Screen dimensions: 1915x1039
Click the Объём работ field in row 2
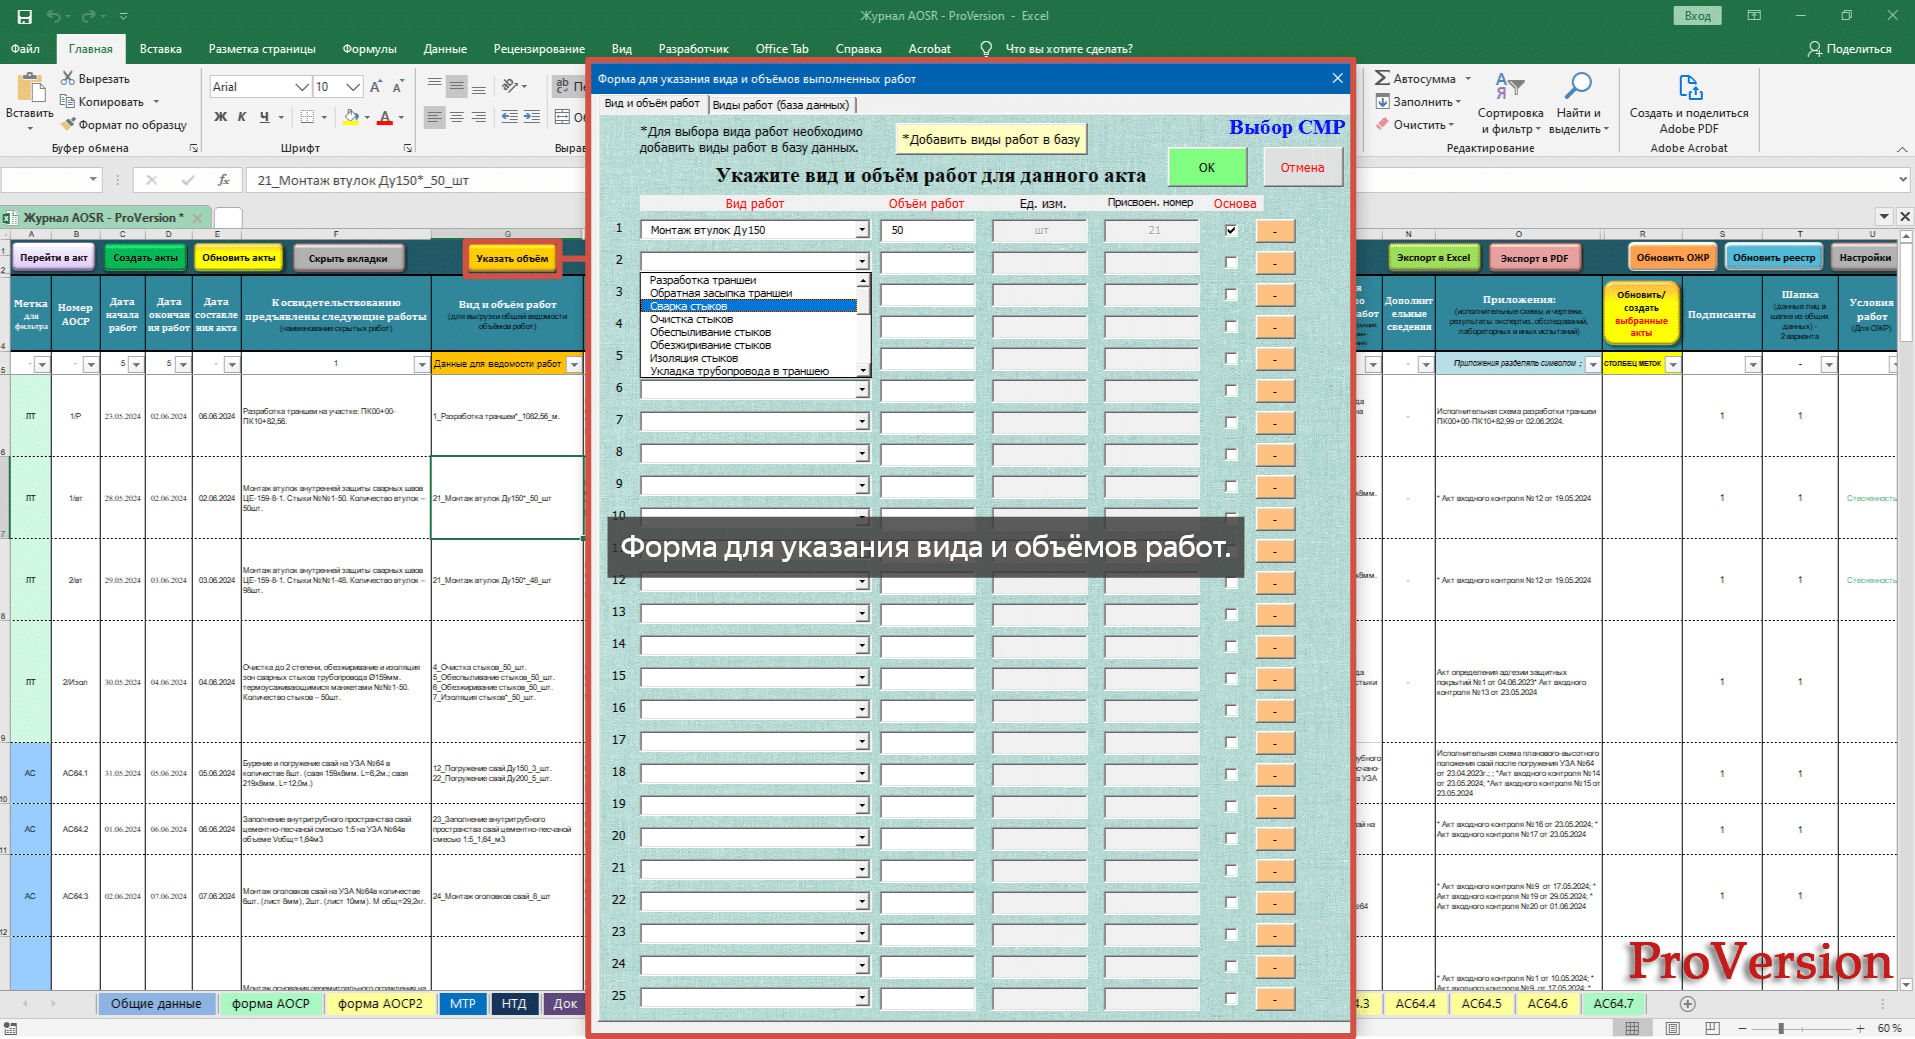pos(927,262)
